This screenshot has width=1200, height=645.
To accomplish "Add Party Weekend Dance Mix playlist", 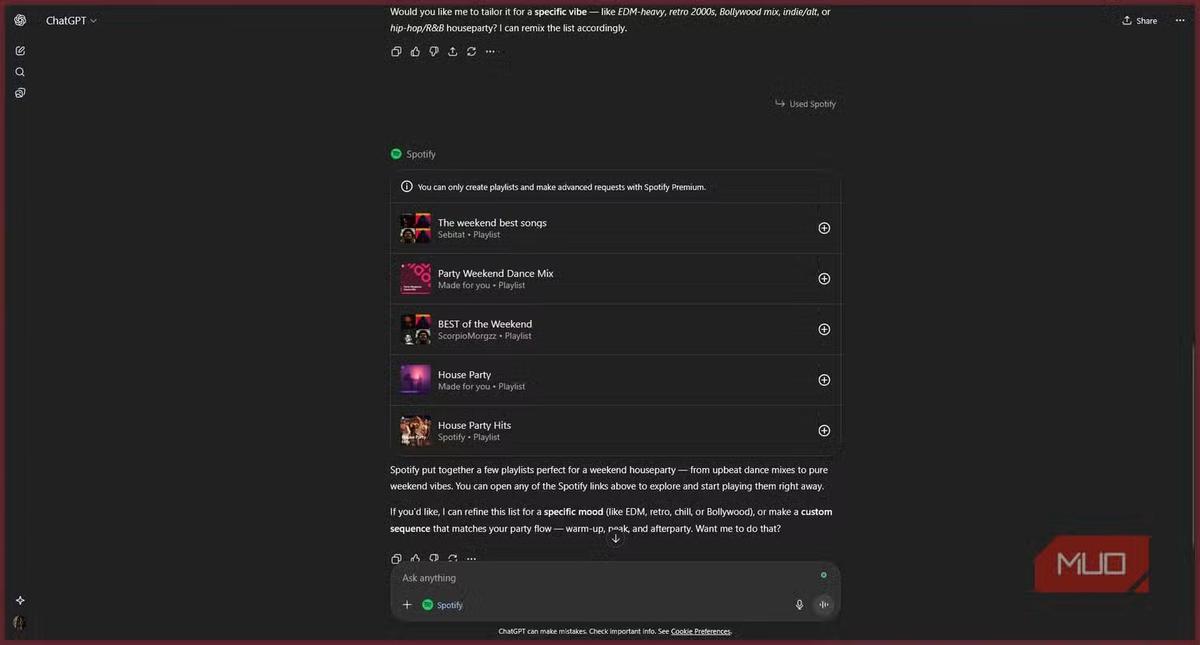I will pos(824,279).
